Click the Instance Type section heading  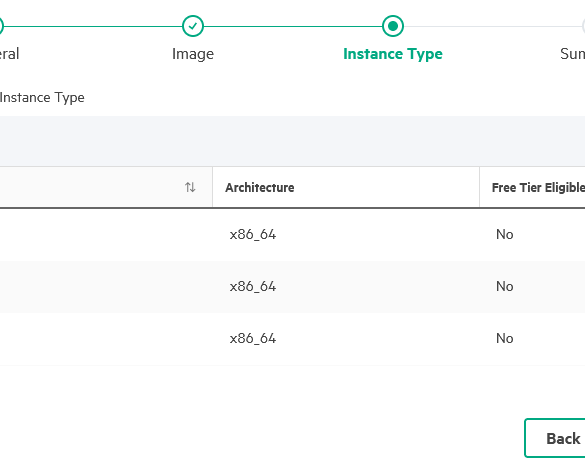42,98
